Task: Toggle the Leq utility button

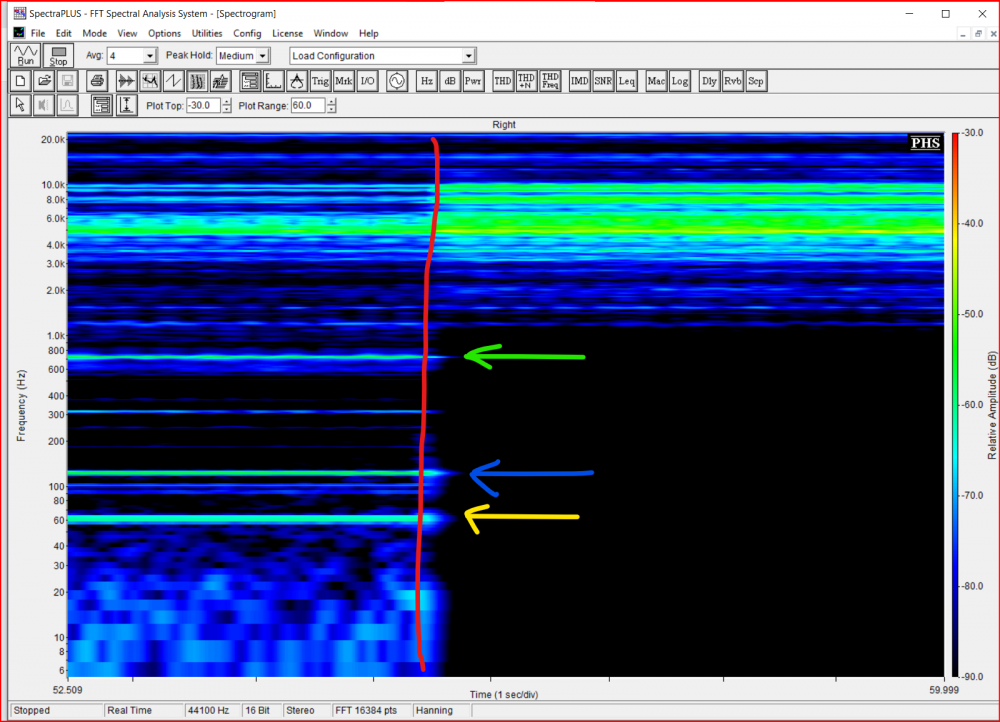Action: 626,81
